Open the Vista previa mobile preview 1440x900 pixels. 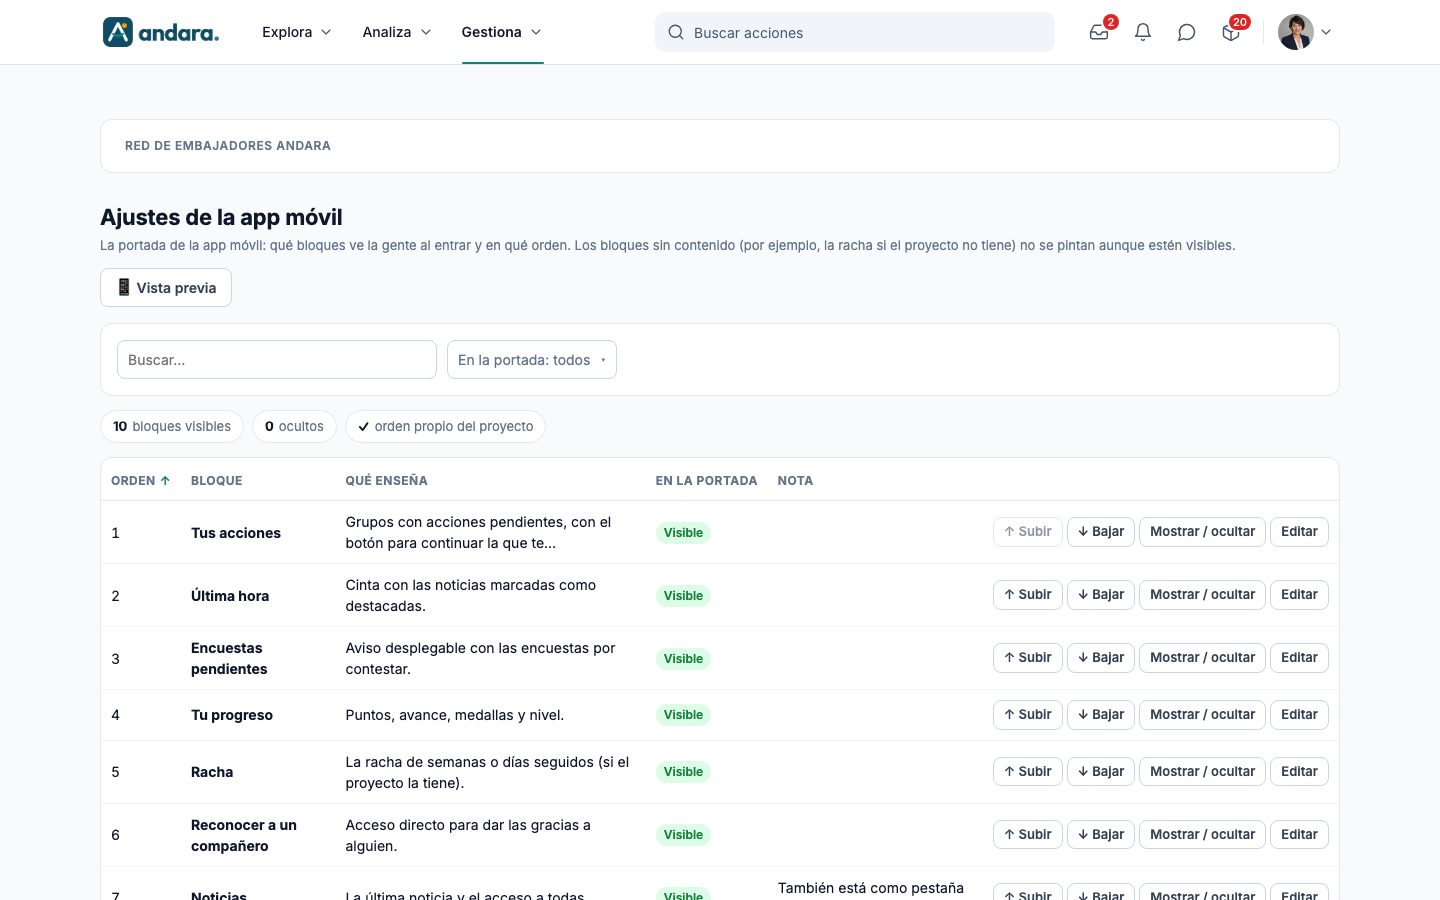(166, 288)
